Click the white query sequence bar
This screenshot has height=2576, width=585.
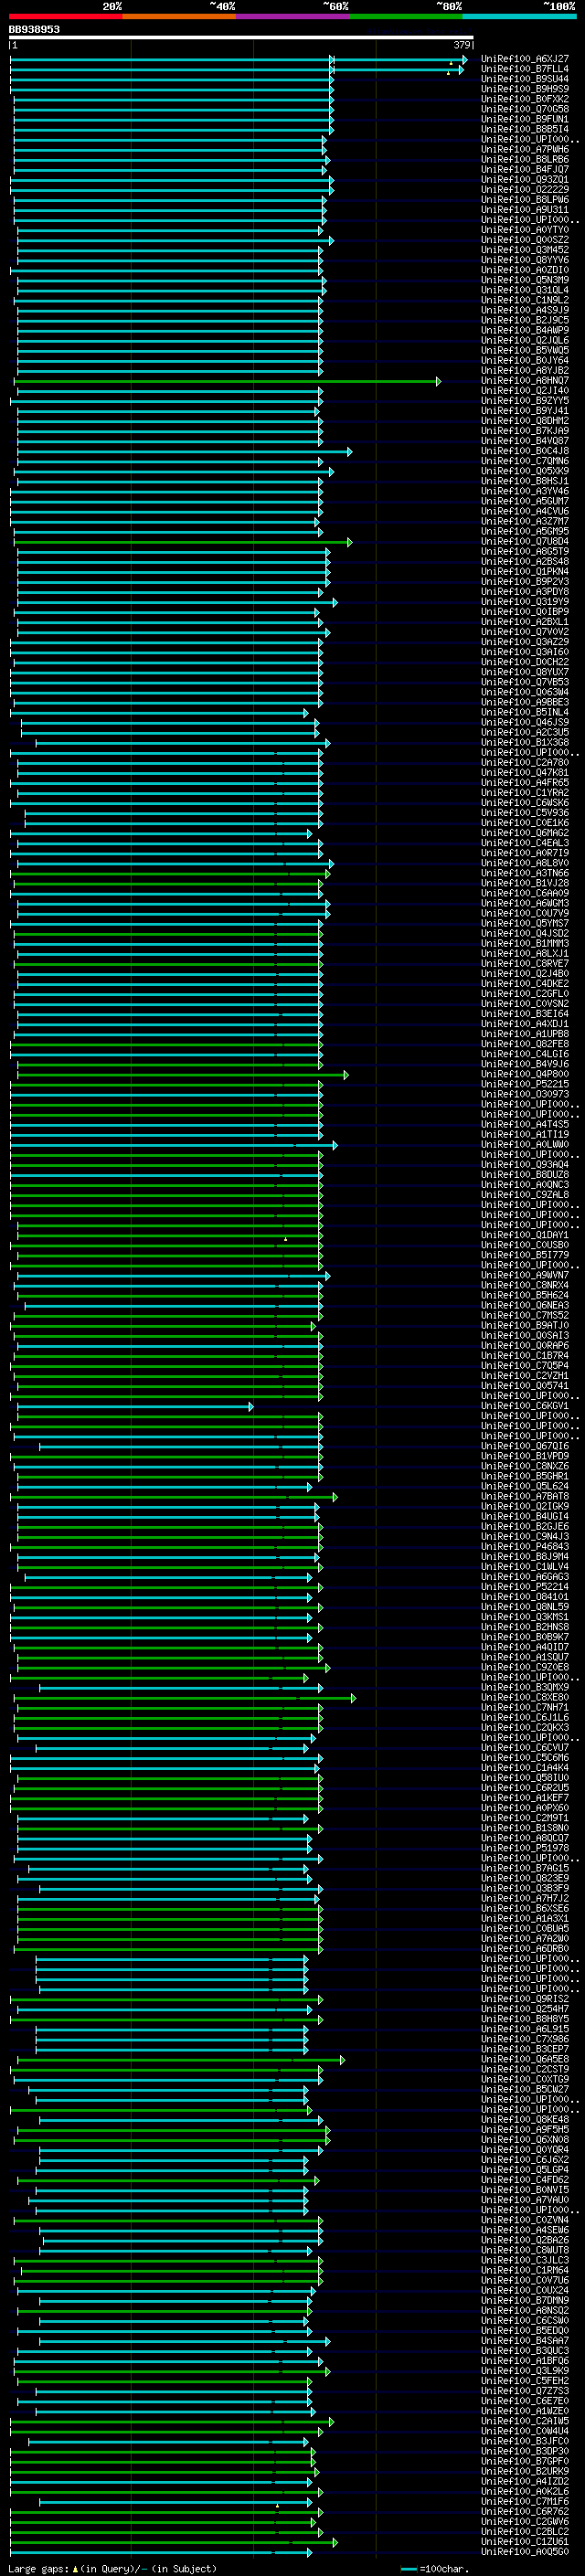point(241,38)
